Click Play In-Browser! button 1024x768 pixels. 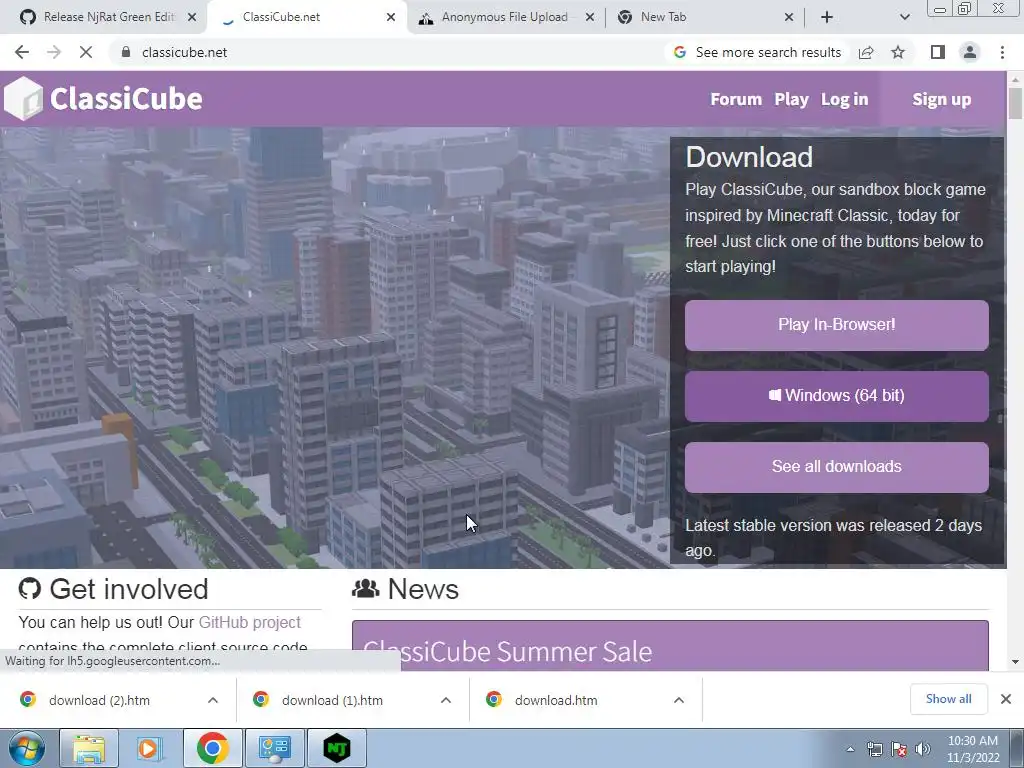pos(837,325)
